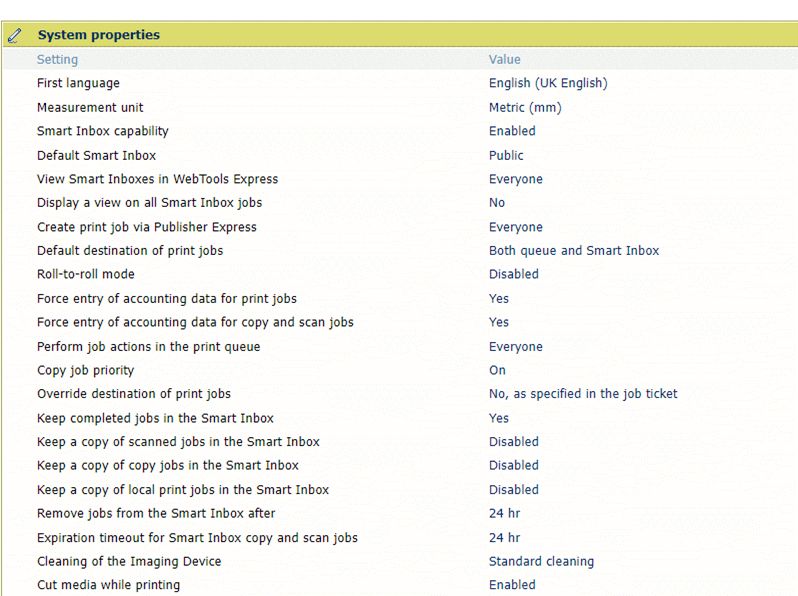
Task: Click Remove jobs from the Smart Inbox after
Action: [156, 513]
